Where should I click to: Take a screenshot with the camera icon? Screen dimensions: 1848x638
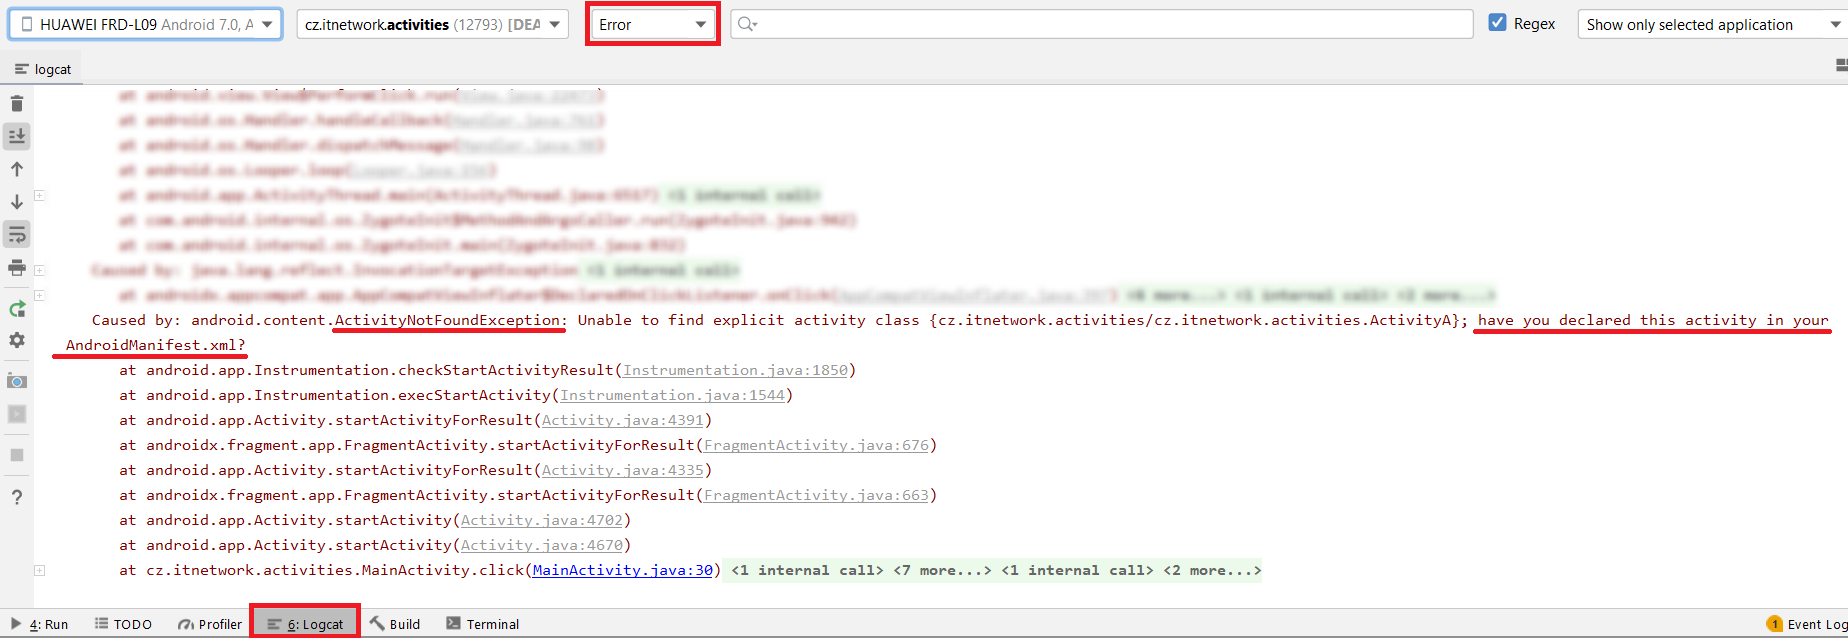pyautogui.click(x=17, y=381)
